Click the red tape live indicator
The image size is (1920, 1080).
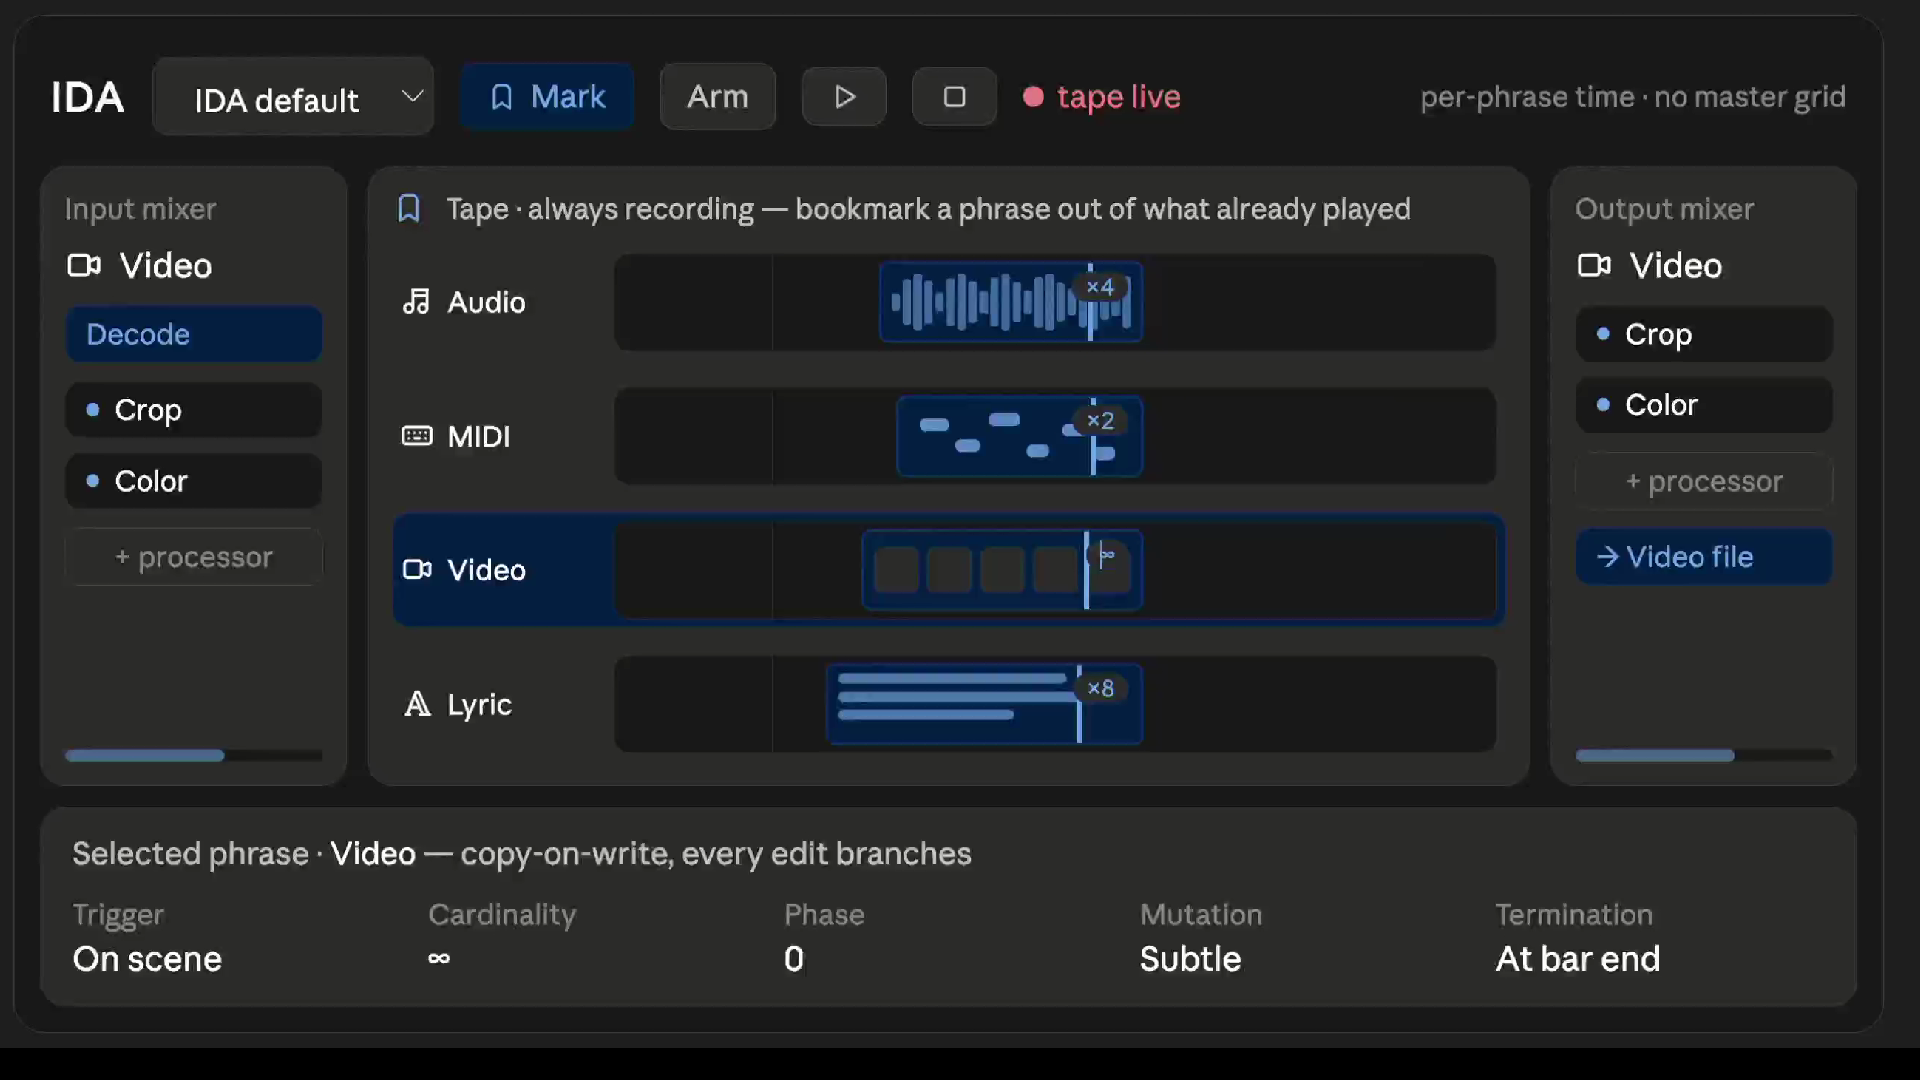pos(1101,97)
